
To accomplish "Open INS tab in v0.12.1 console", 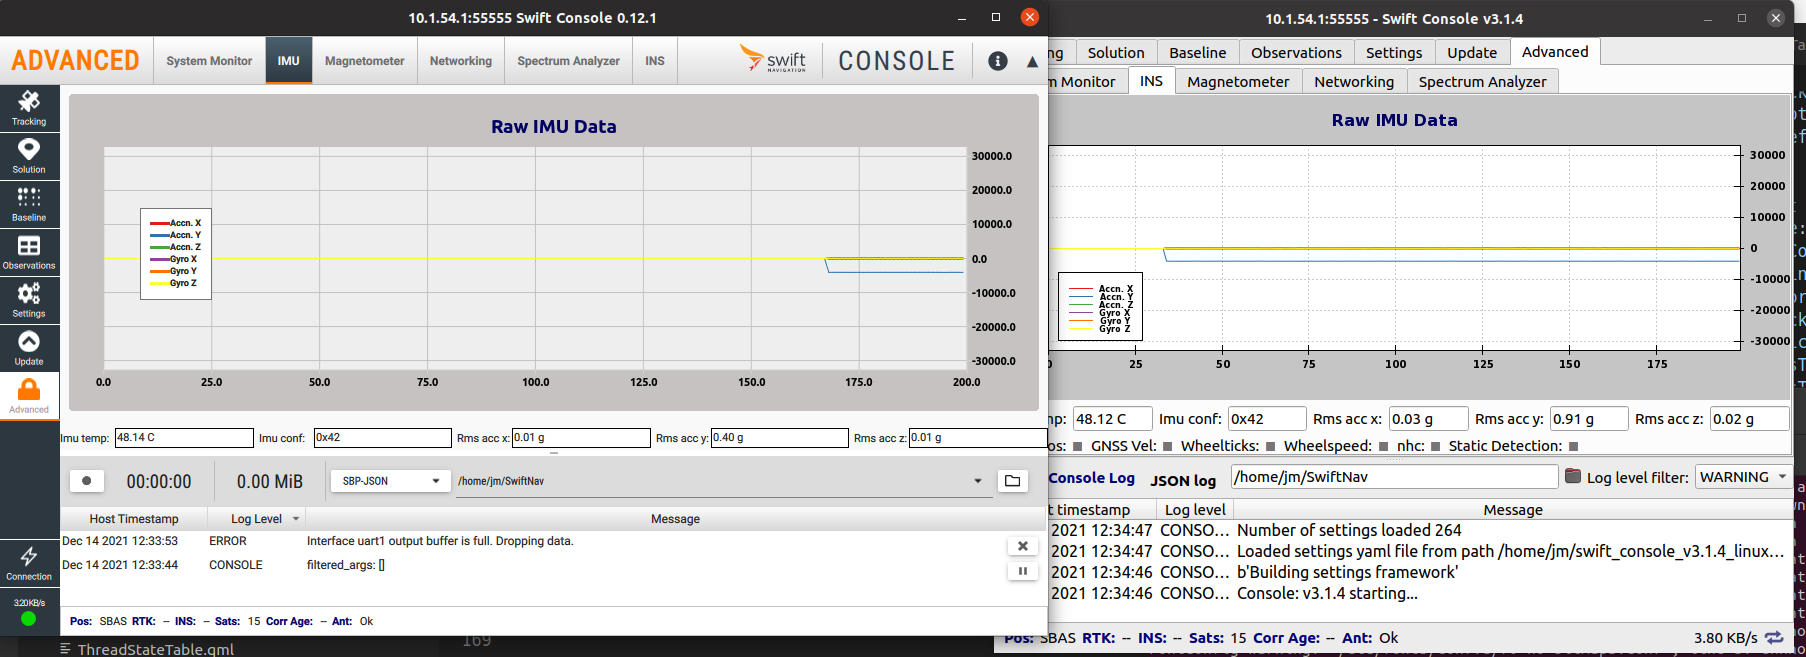I will click(655, 61).
